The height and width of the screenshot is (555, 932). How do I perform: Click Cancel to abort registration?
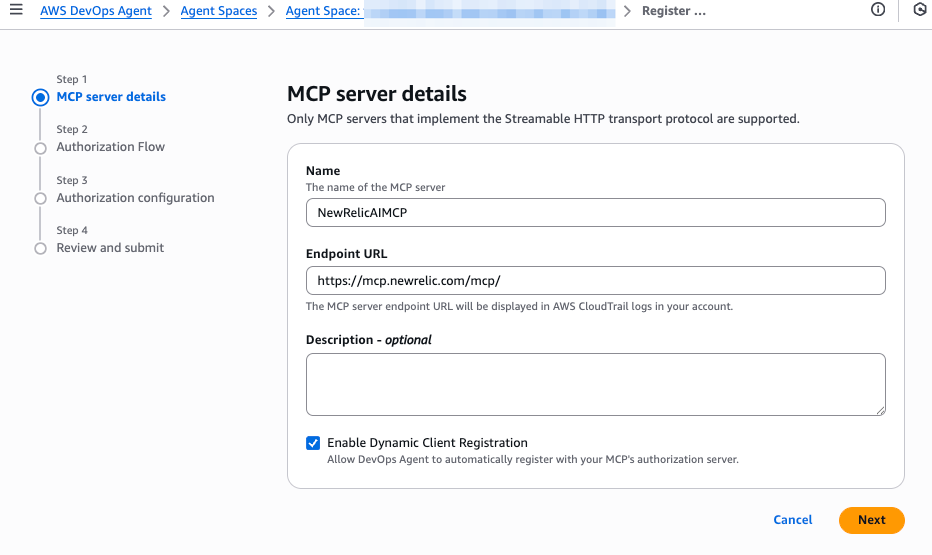click(x=793, y=520)
